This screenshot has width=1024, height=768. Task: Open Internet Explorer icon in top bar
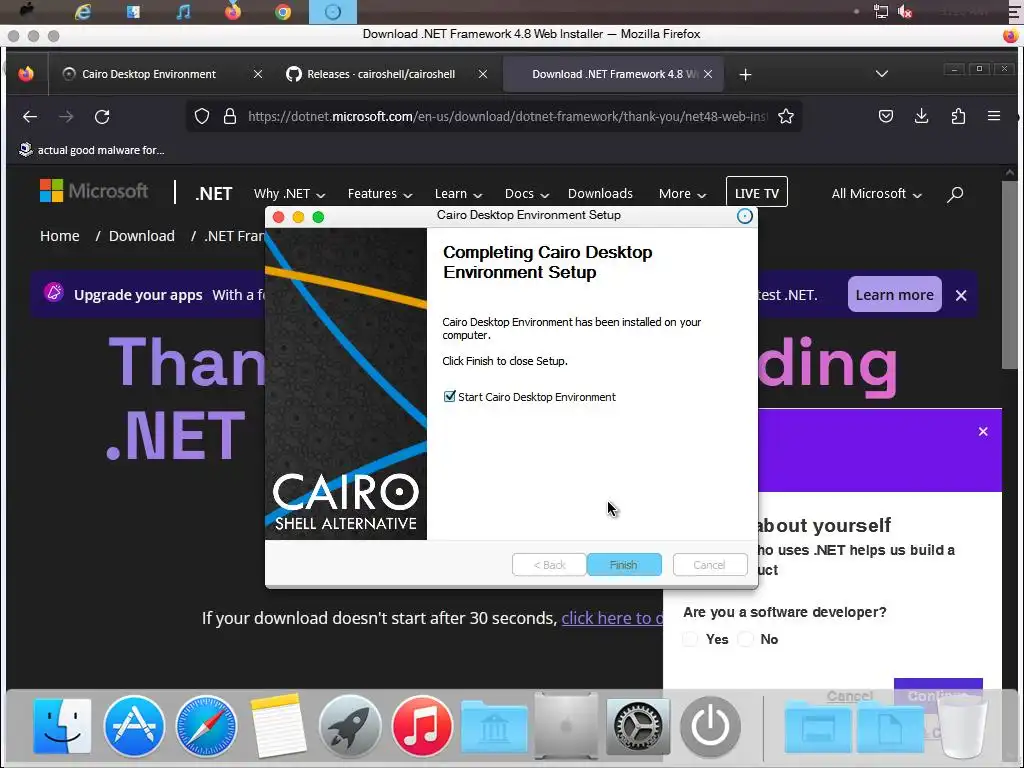(x=83, y=12)
